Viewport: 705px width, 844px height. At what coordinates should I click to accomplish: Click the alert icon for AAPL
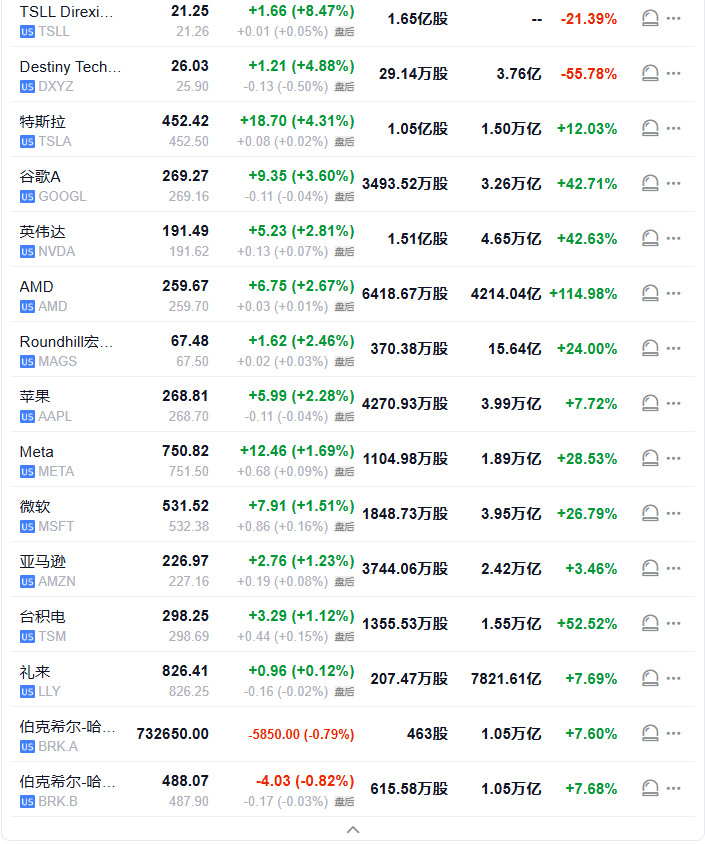click(x=650, y=404)
